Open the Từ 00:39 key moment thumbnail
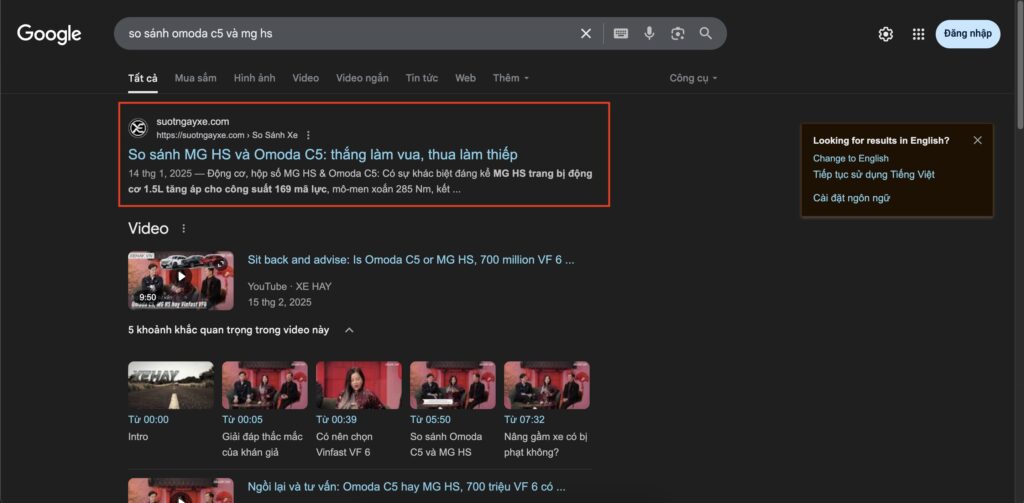This screenshot has height=503, width=1024. [x=359, y=385]
